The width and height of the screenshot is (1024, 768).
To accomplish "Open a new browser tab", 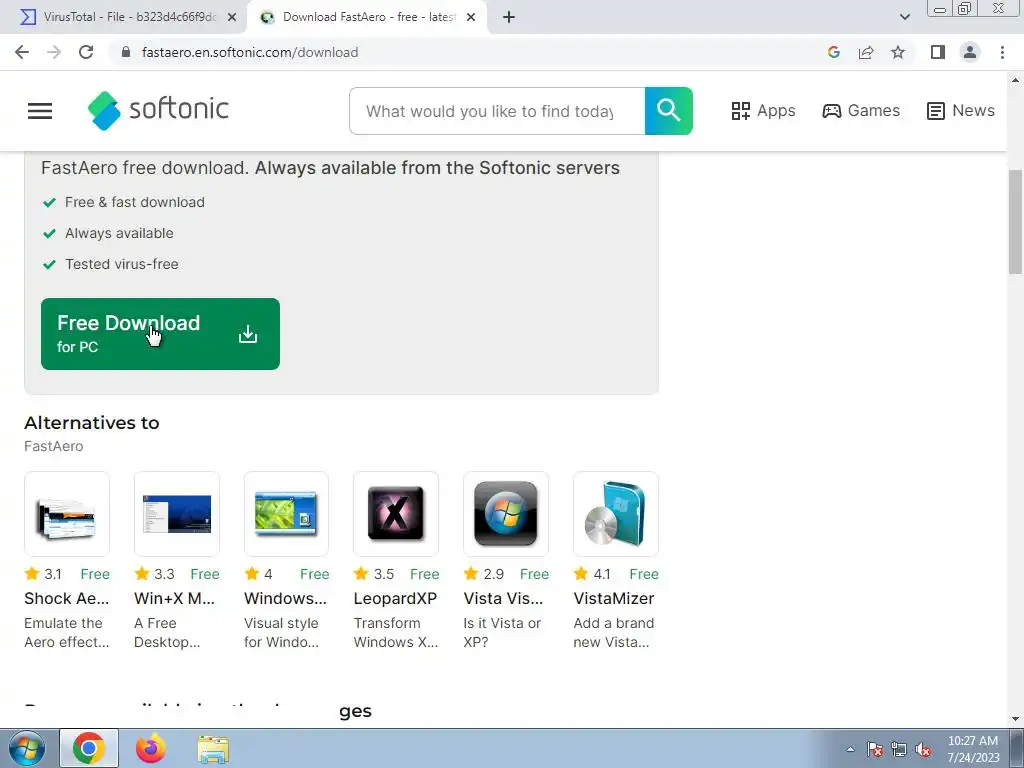I will coord(509,18).
